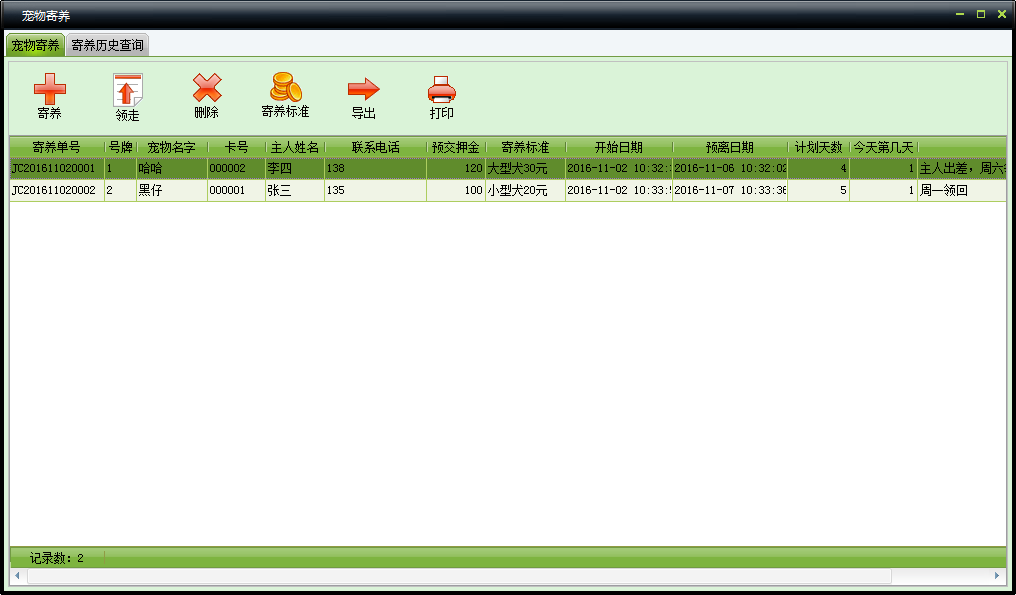Sort by 寄养单号 column header
This screenshot has height=595, width=1016.
[56, 147]
